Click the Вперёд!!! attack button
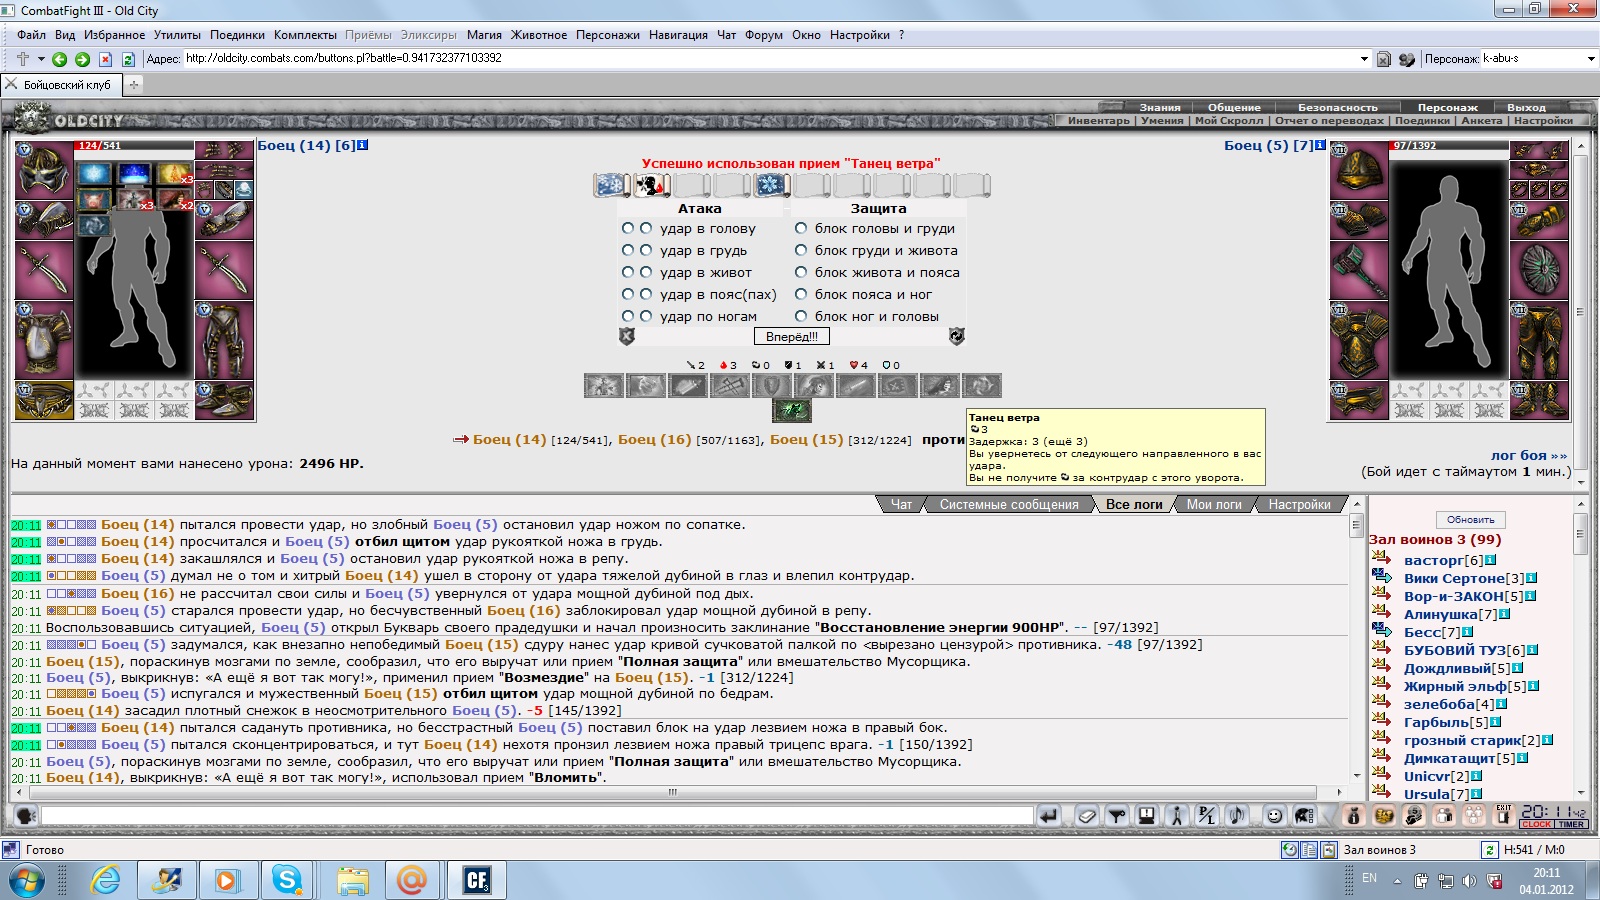 791,336
